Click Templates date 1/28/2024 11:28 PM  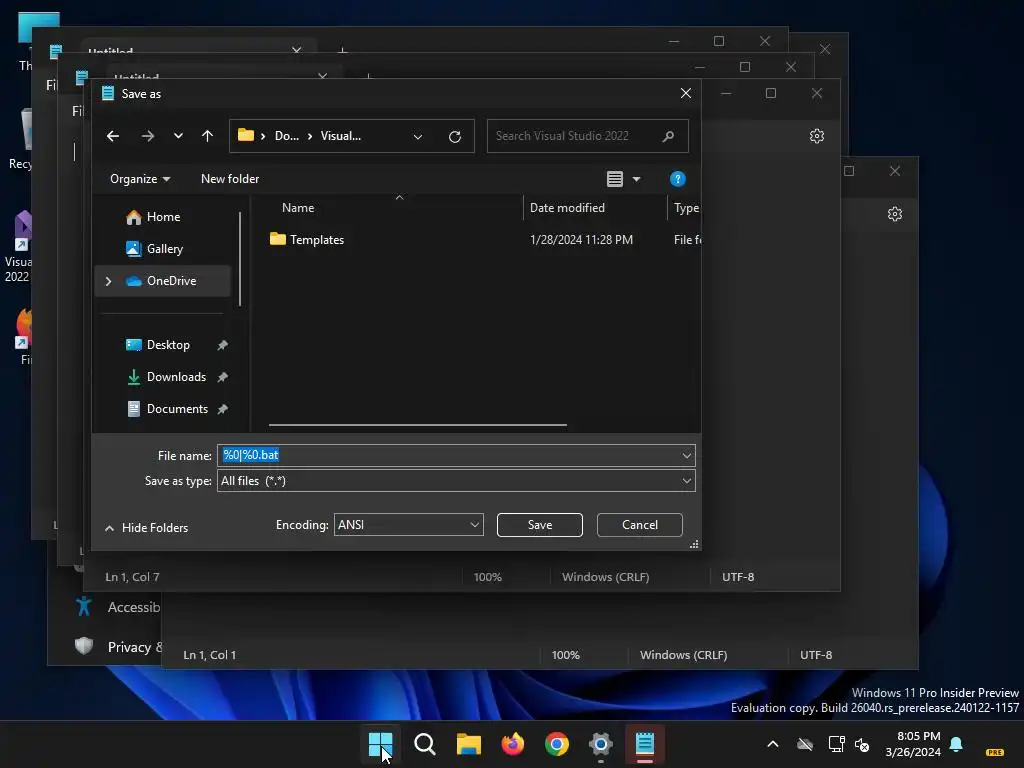click(581, 240)
